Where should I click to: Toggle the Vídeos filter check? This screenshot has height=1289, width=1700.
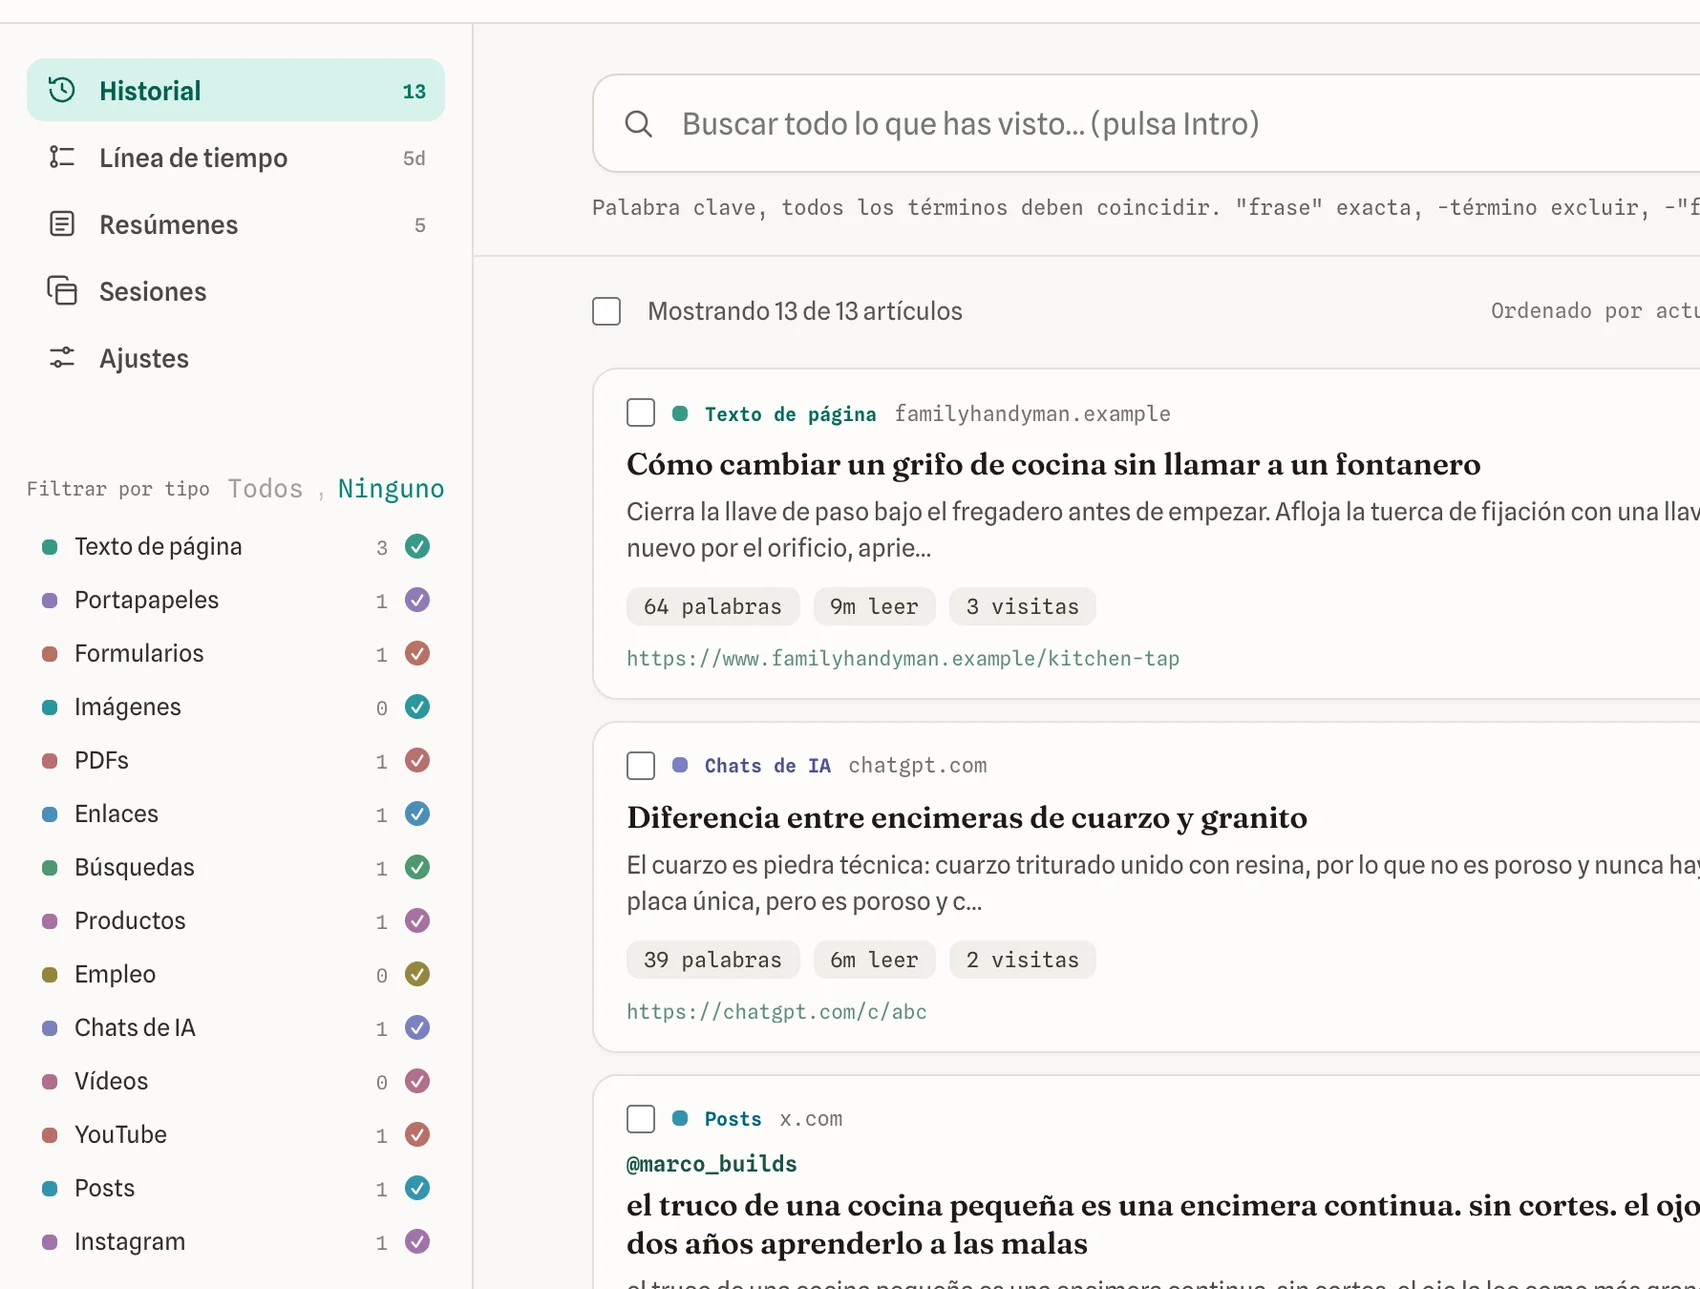tap(417, 1081)
